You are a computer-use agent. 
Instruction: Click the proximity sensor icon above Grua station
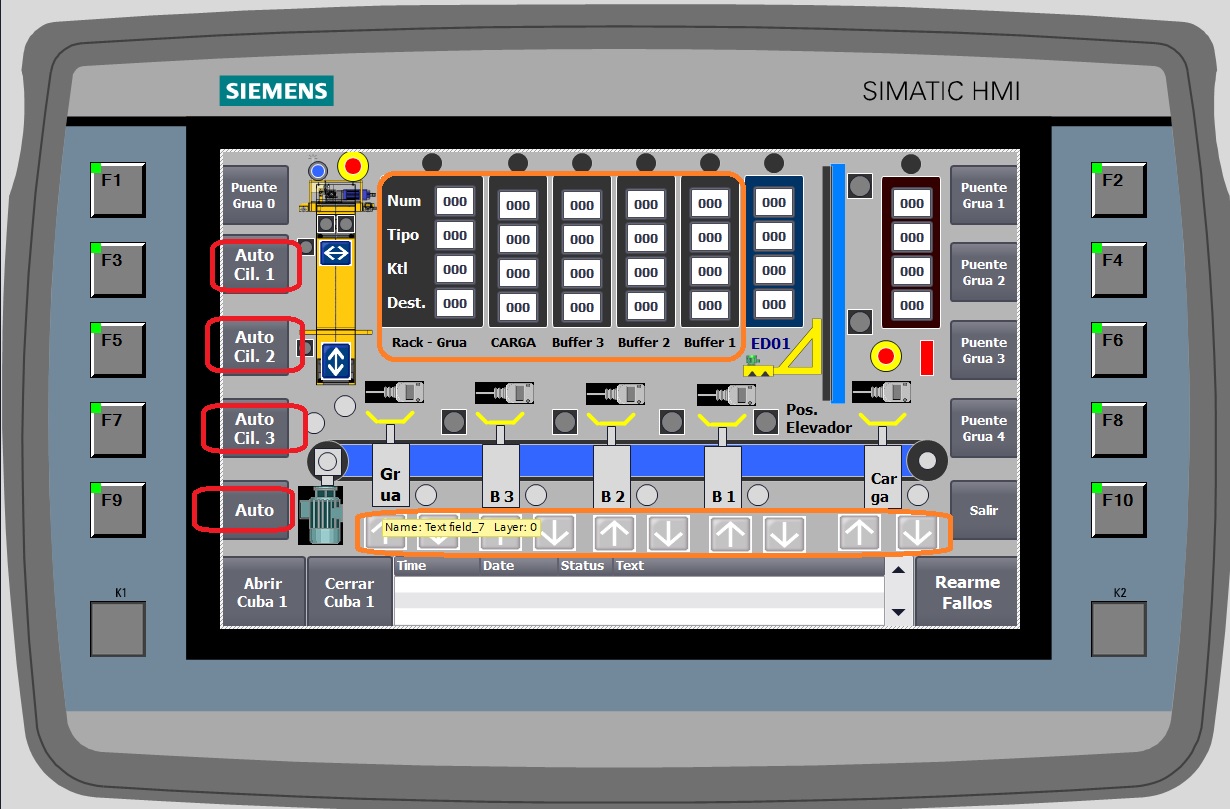[x=394, y=391]
